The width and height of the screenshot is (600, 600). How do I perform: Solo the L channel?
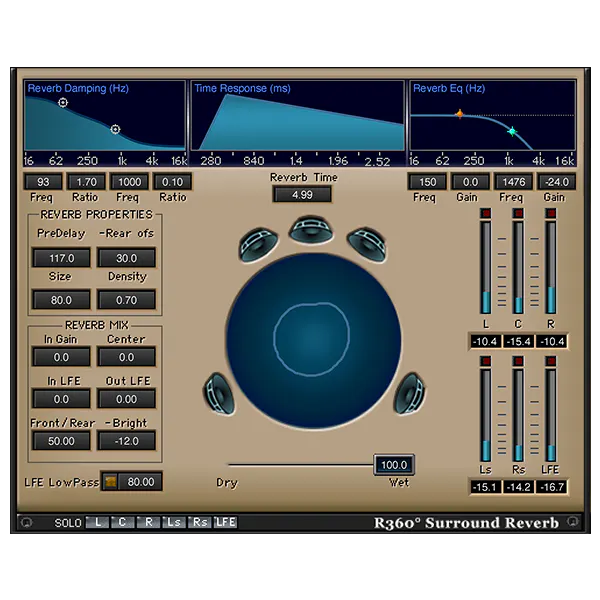coord(98,522)
